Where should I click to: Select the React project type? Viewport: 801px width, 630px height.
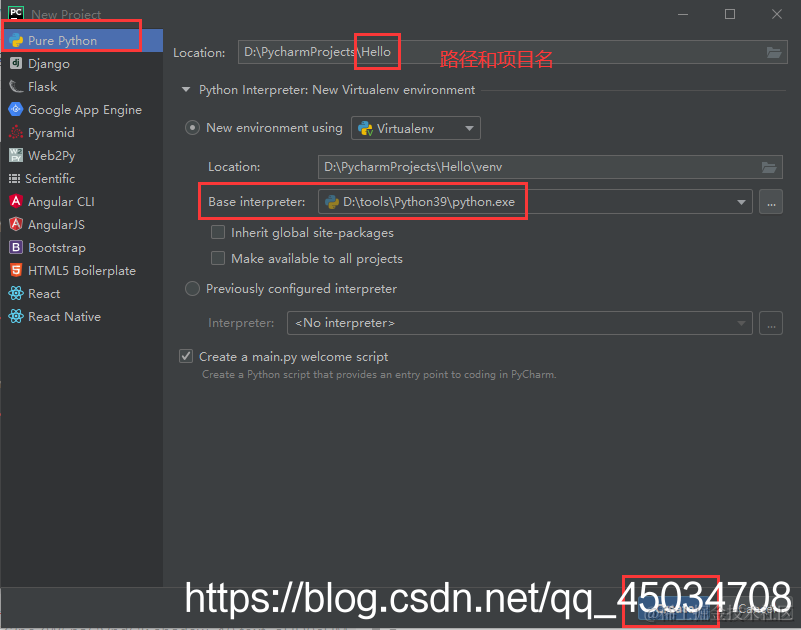pyautogui.click(x=82, y=293)
